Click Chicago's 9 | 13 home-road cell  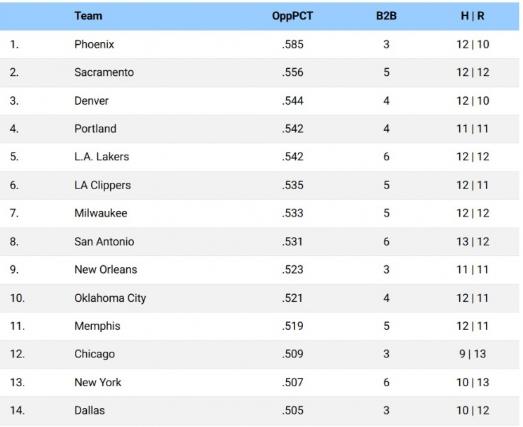click(x=473, y=354)
